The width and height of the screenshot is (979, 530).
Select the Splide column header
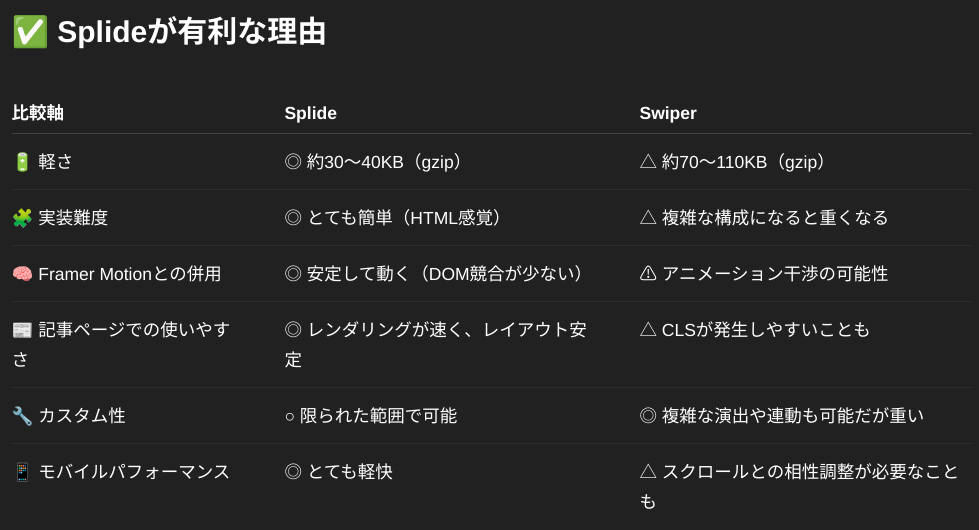tap(310, 113)
